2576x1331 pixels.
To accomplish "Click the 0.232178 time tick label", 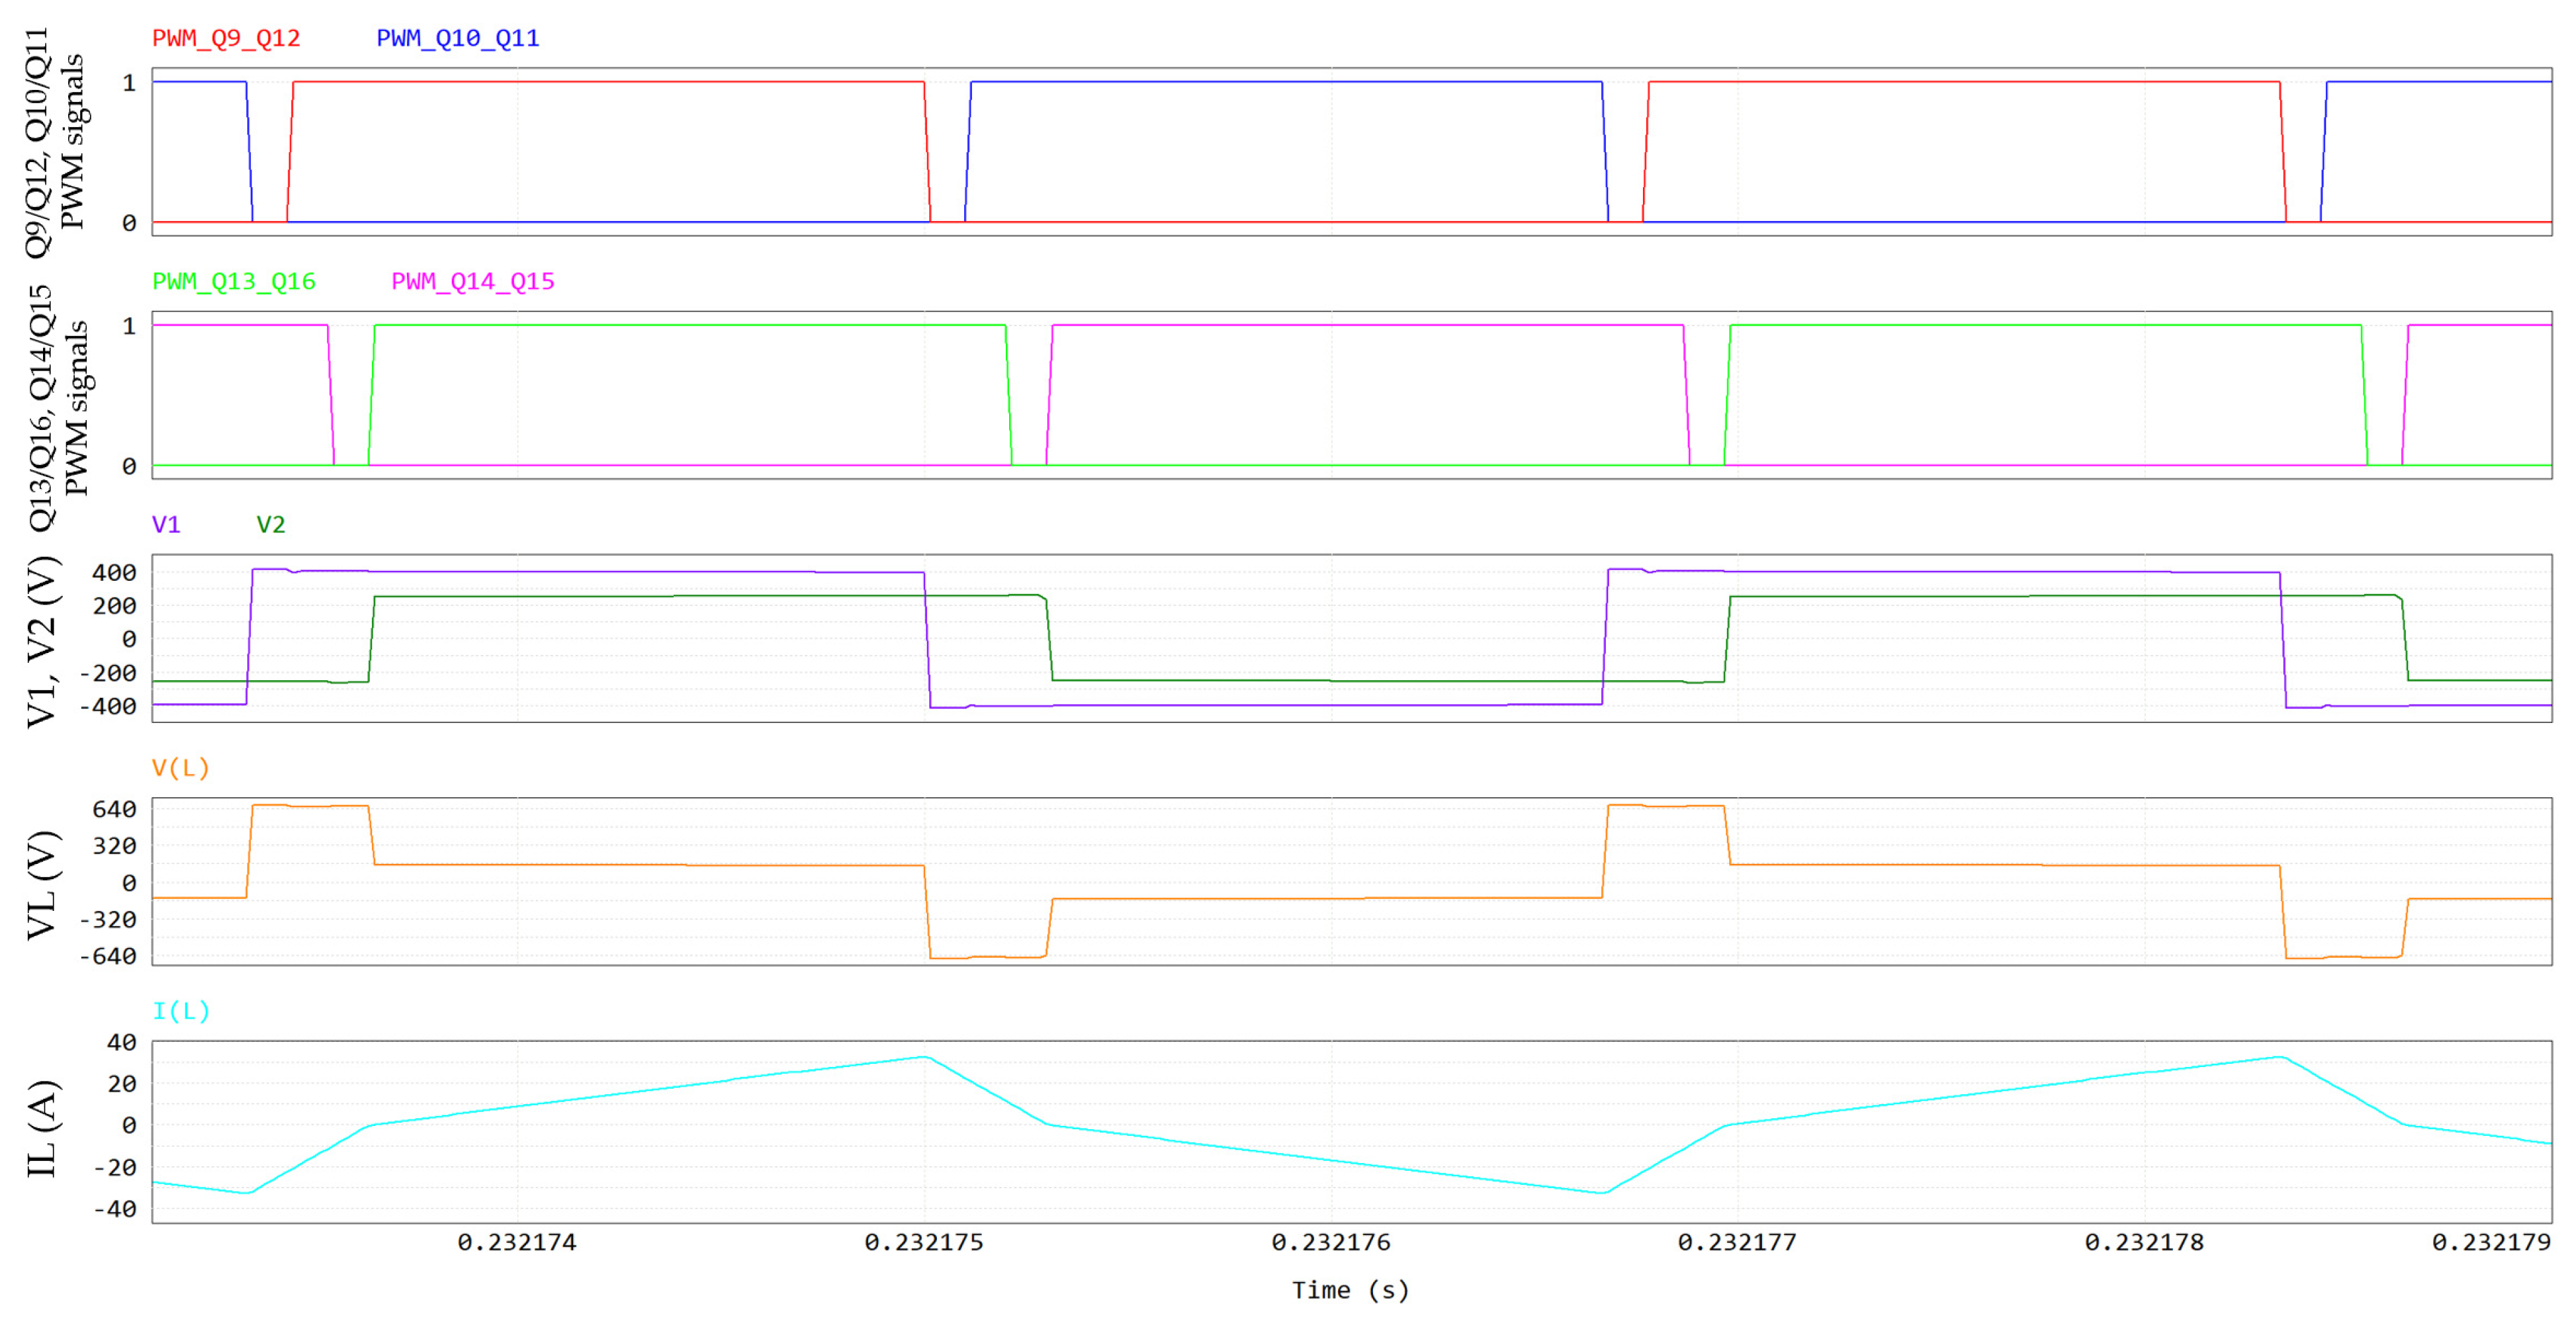I will [2144, 1242].
